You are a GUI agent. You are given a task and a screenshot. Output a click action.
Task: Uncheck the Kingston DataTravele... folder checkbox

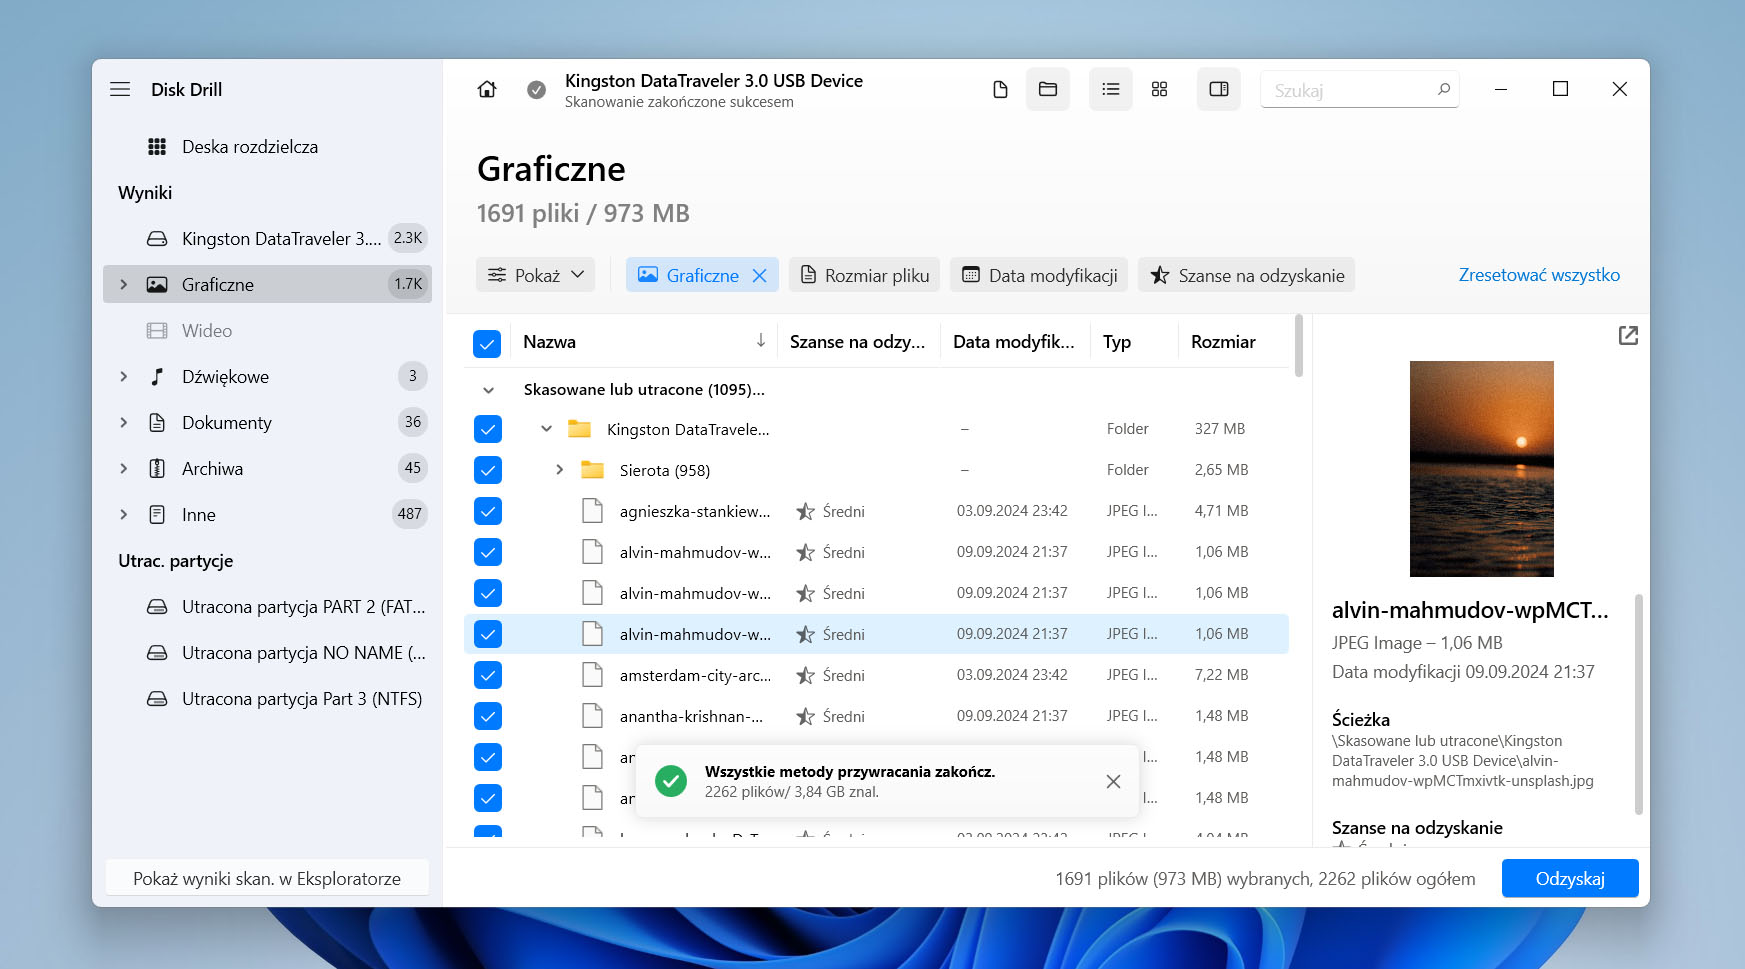[x=487, y=429]
